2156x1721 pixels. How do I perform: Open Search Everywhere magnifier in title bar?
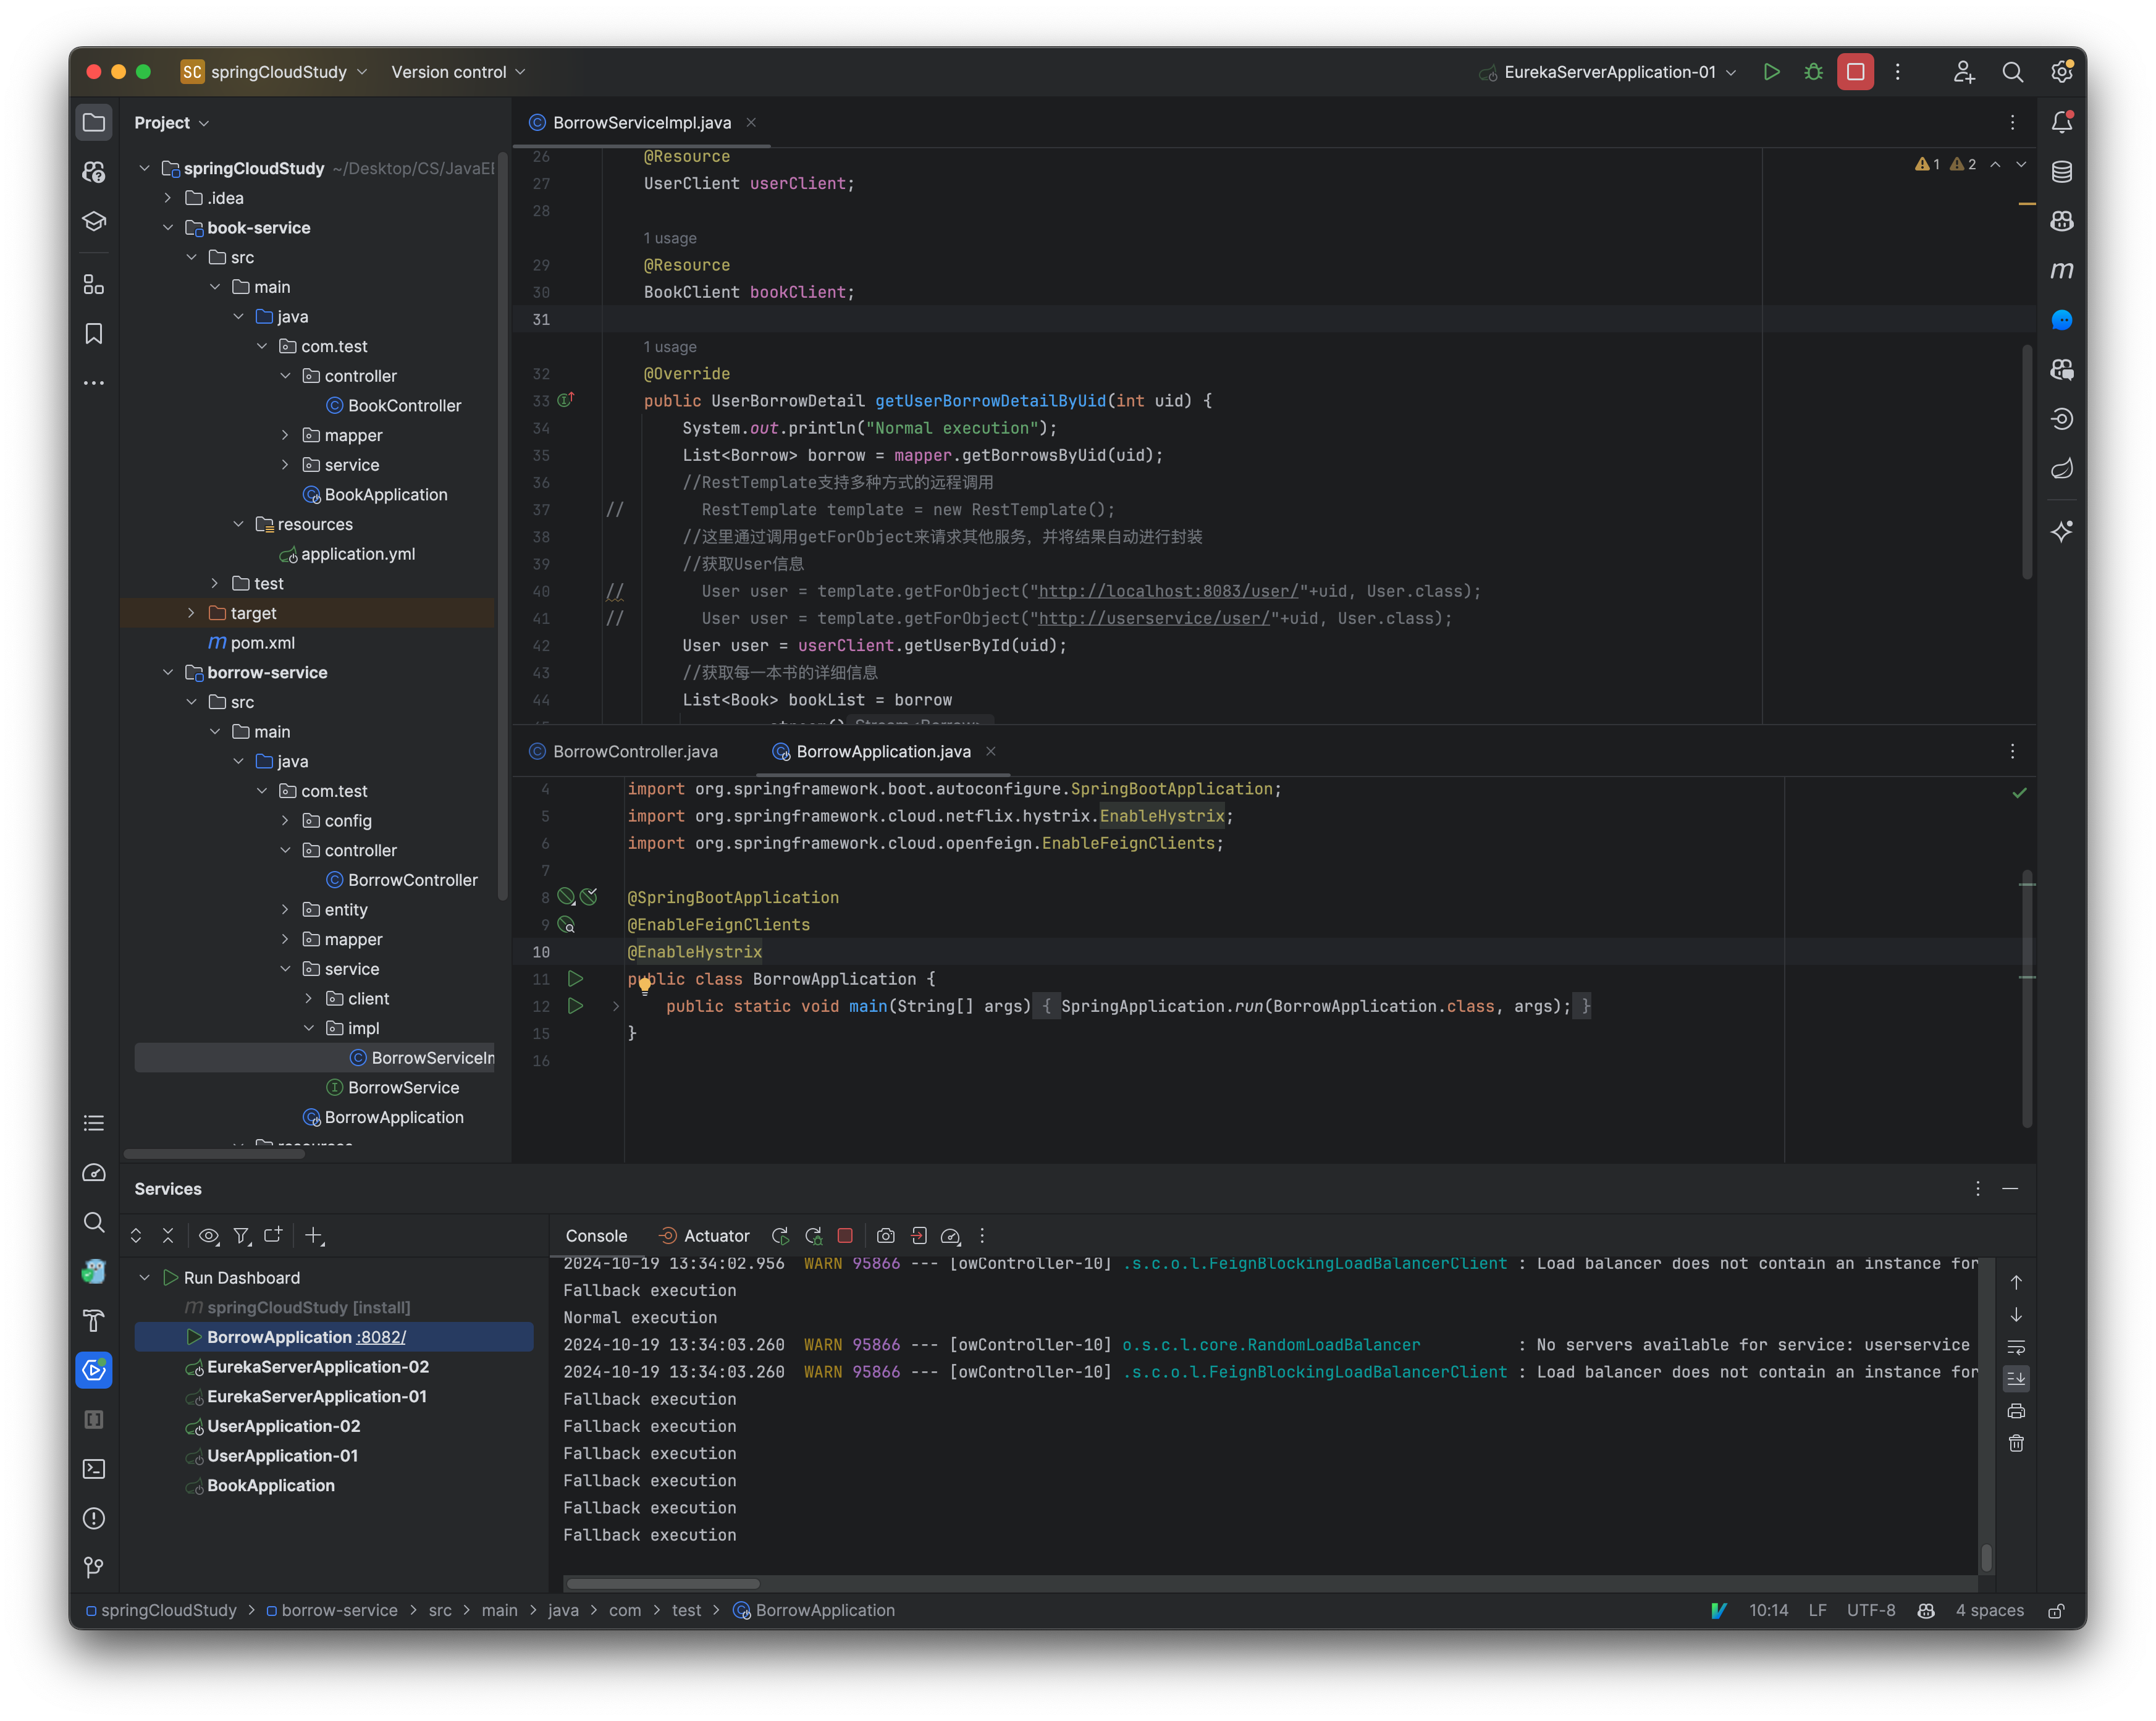[2013, 71]
